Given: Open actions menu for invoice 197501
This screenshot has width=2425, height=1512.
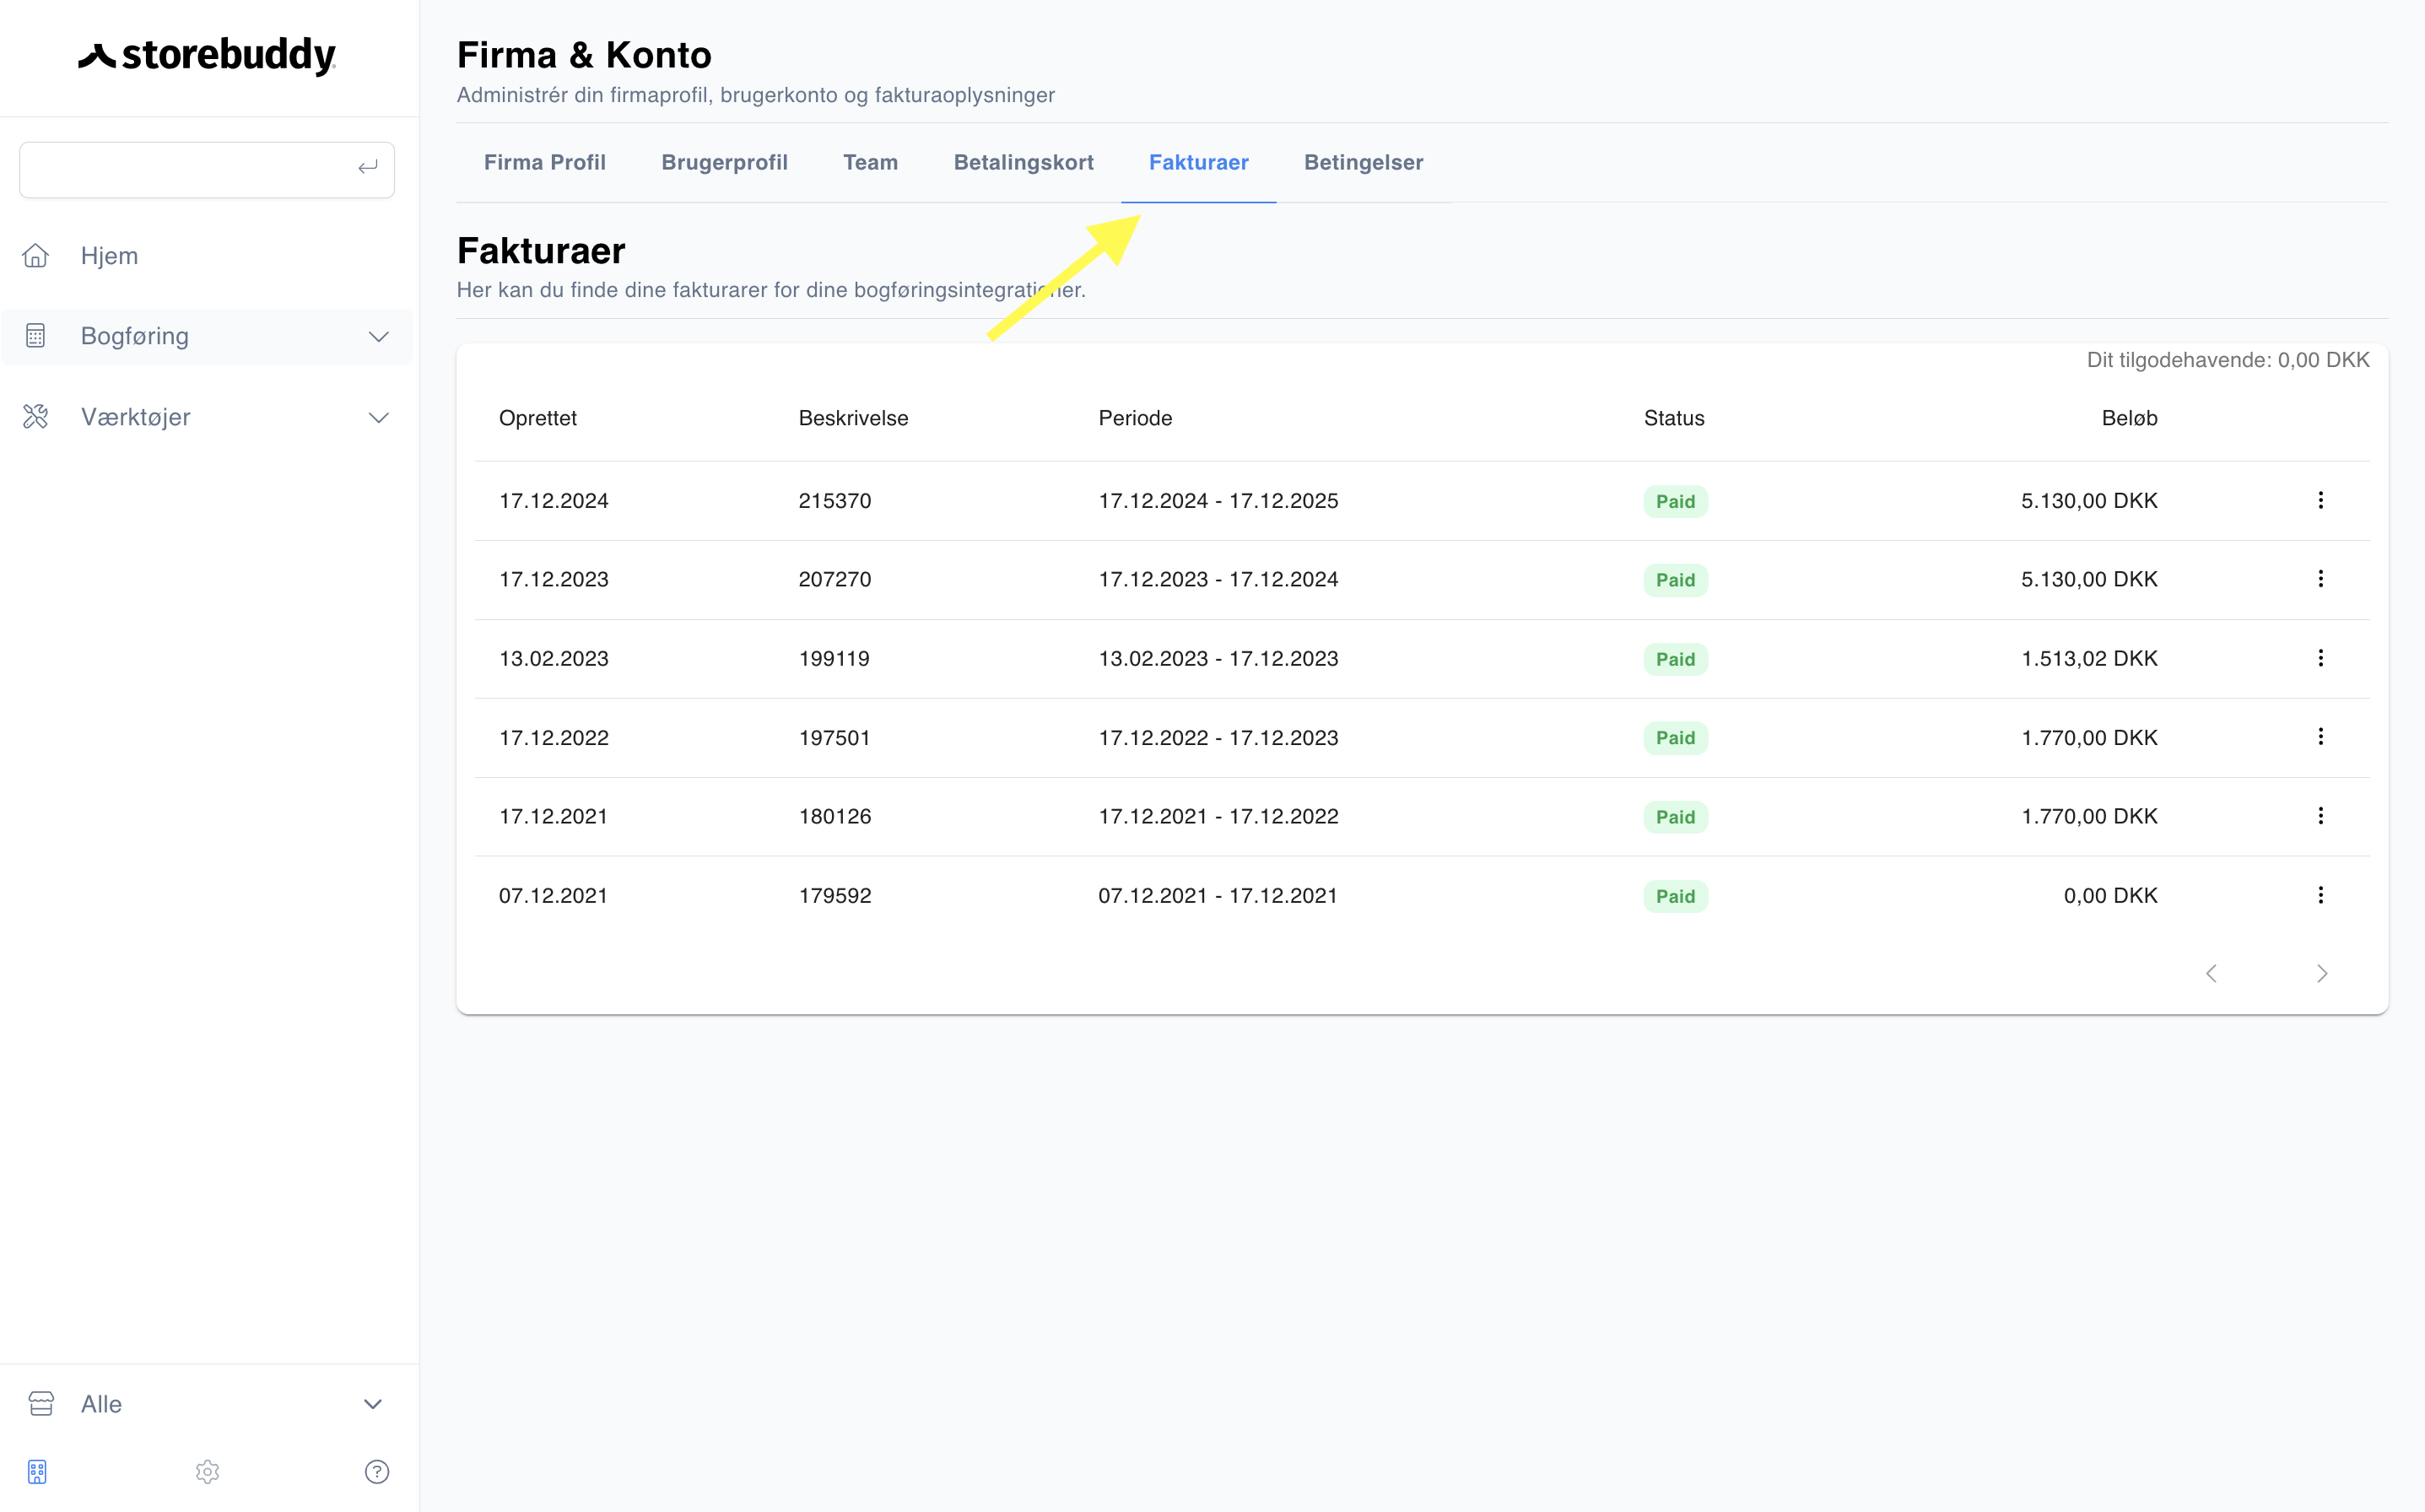Looking at the screenshot, I should pos(2321,737).
